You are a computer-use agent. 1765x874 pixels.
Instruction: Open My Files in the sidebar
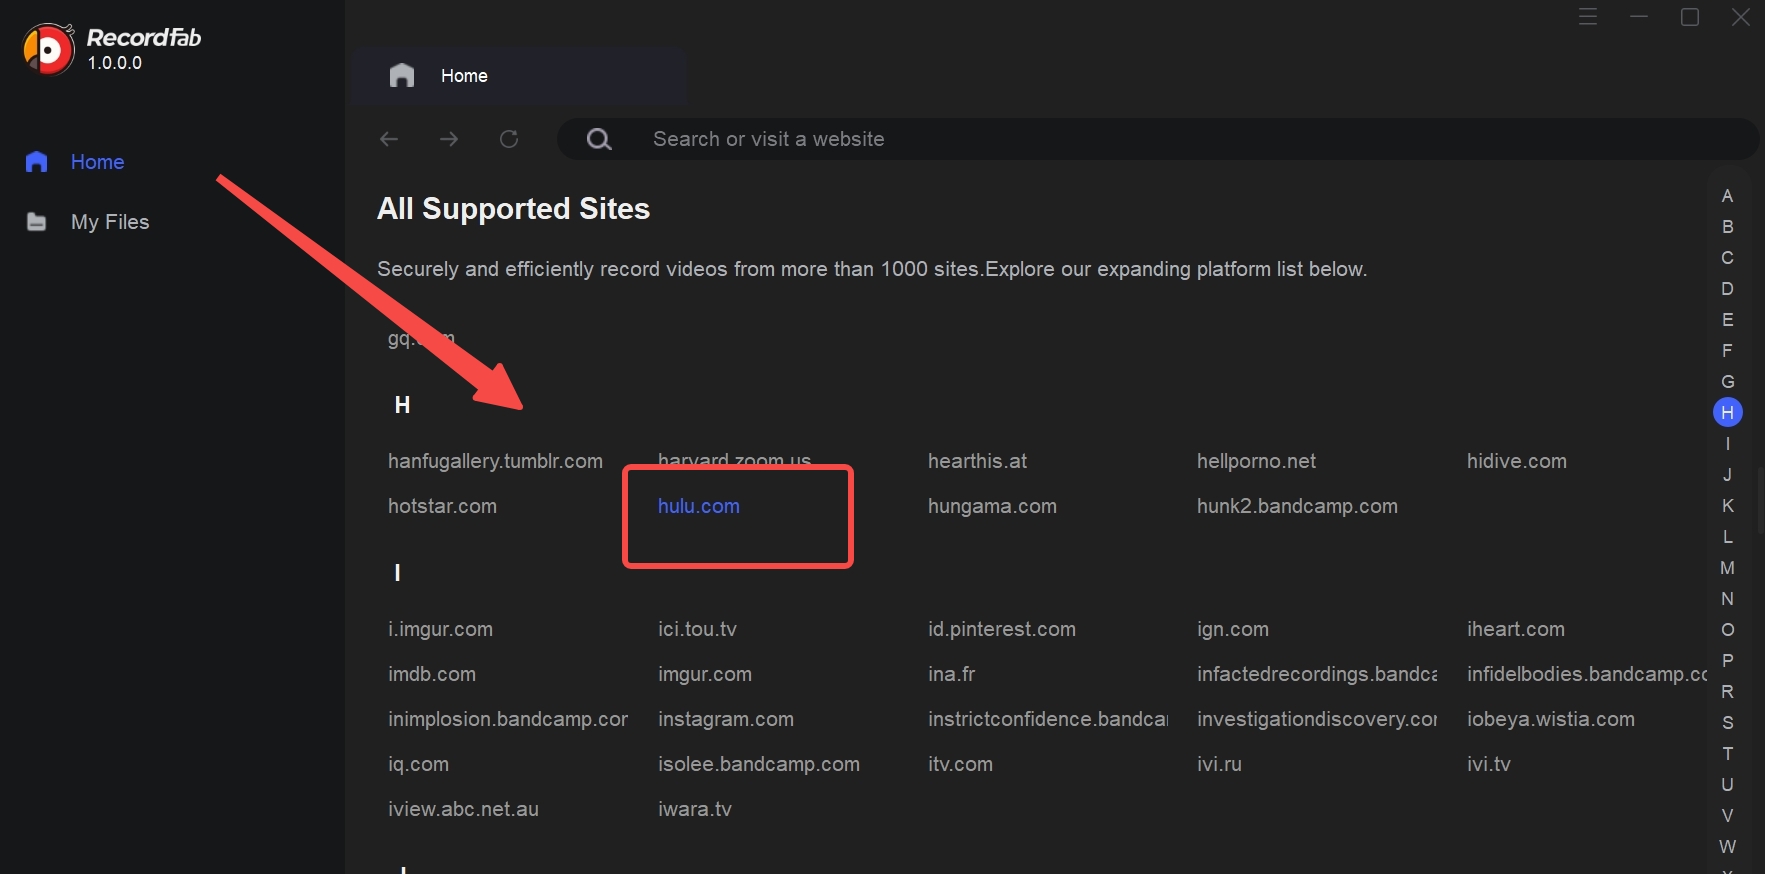(110, 222)
